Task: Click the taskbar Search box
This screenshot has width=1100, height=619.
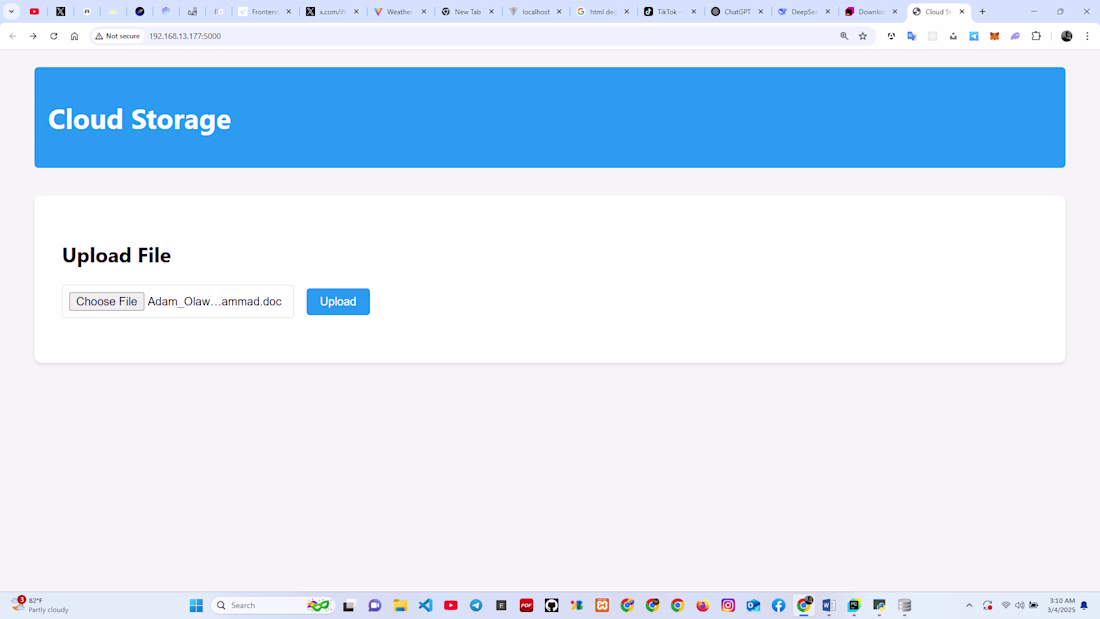Action: tap(273, 605)
